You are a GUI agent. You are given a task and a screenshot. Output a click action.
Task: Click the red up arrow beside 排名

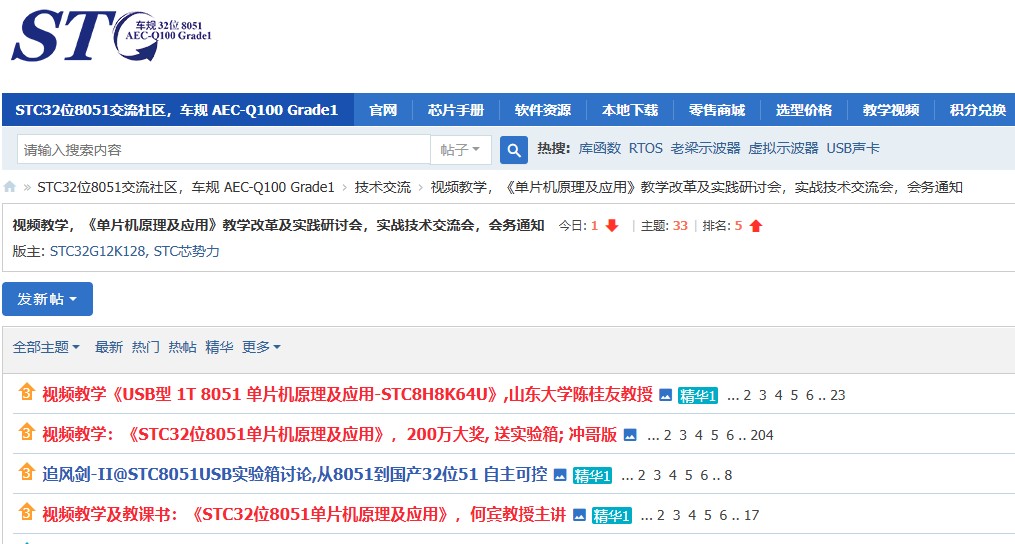point(755,225)
